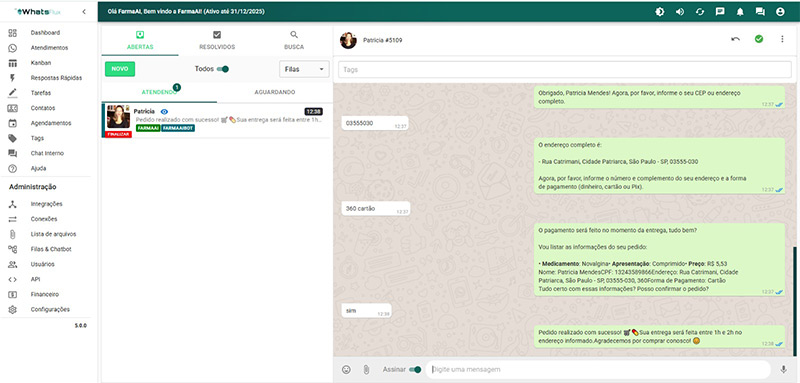
Task: Click the Integrações icon
Action: pos(13,204)
